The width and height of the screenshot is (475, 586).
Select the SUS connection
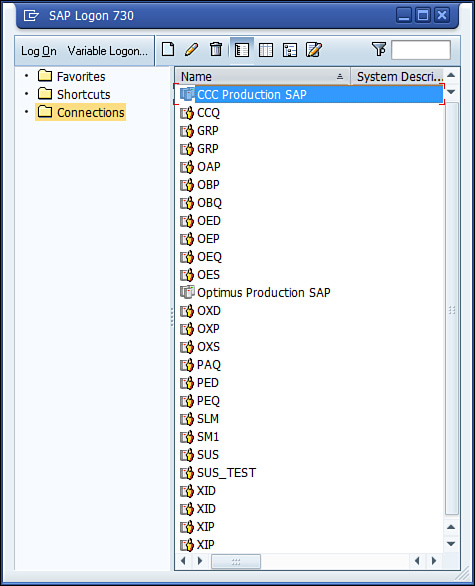(208, 454)
